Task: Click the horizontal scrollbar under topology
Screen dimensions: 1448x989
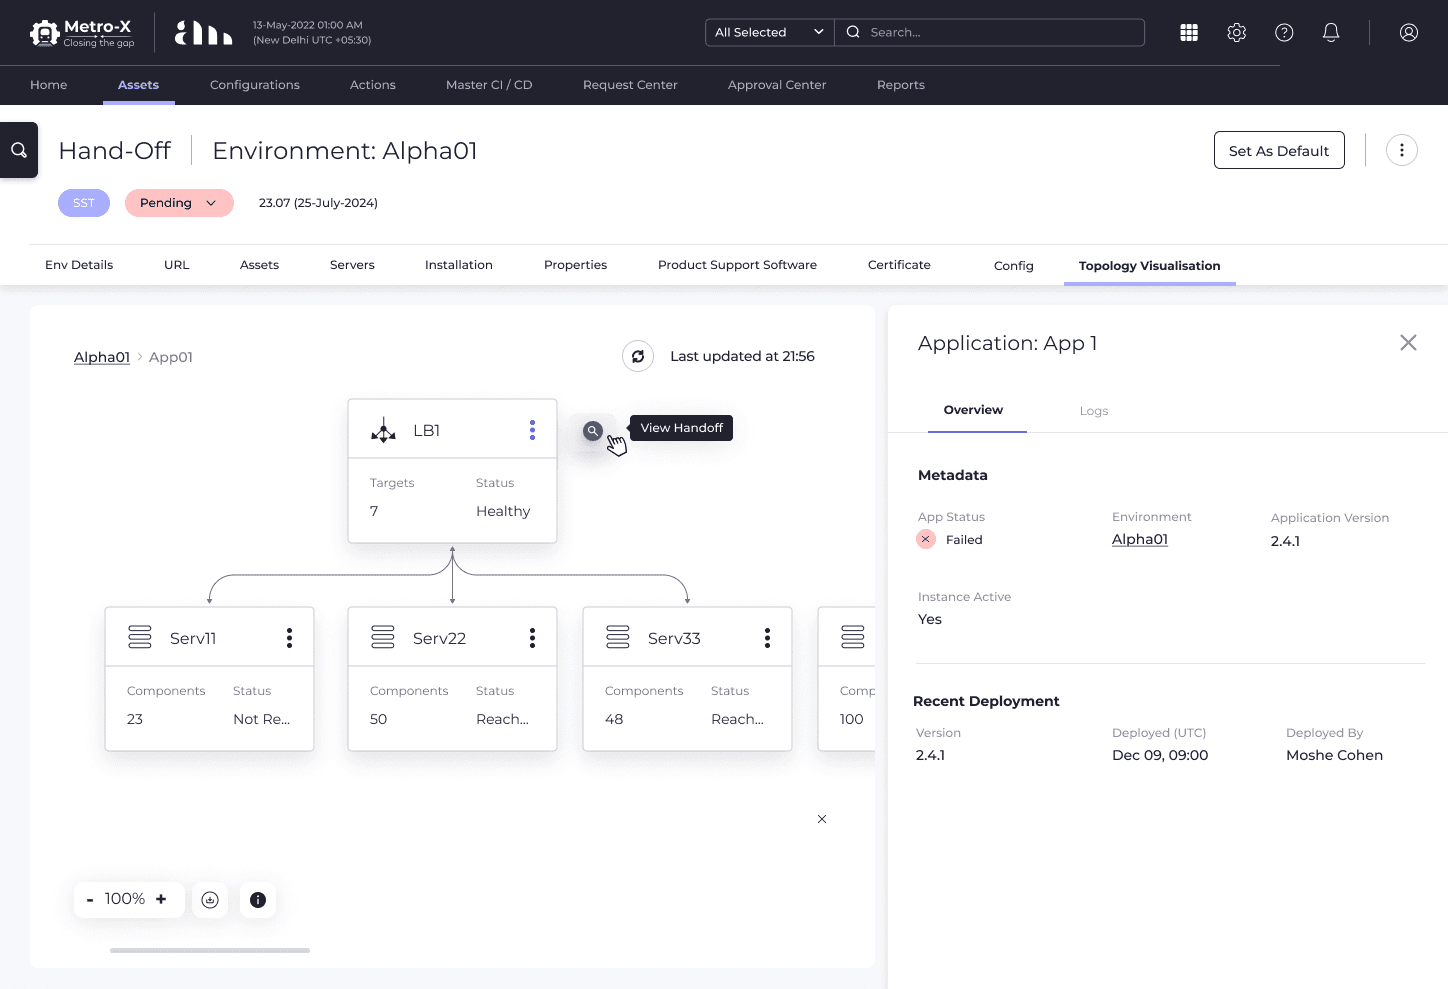Action: pyautogui.click(x=210, y=950)
